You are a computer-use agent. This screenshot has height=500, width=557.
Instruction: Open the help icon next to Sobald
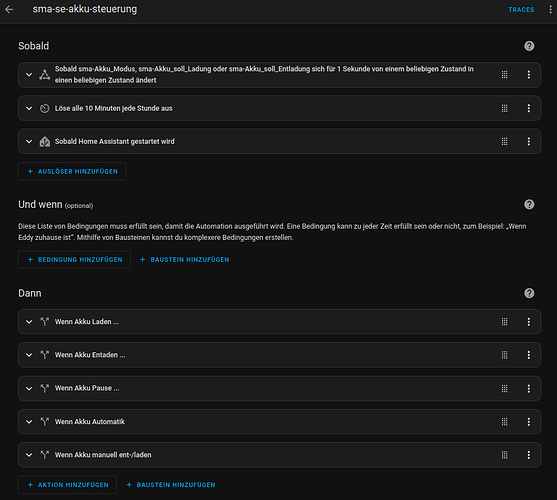[x=529, y=46]
